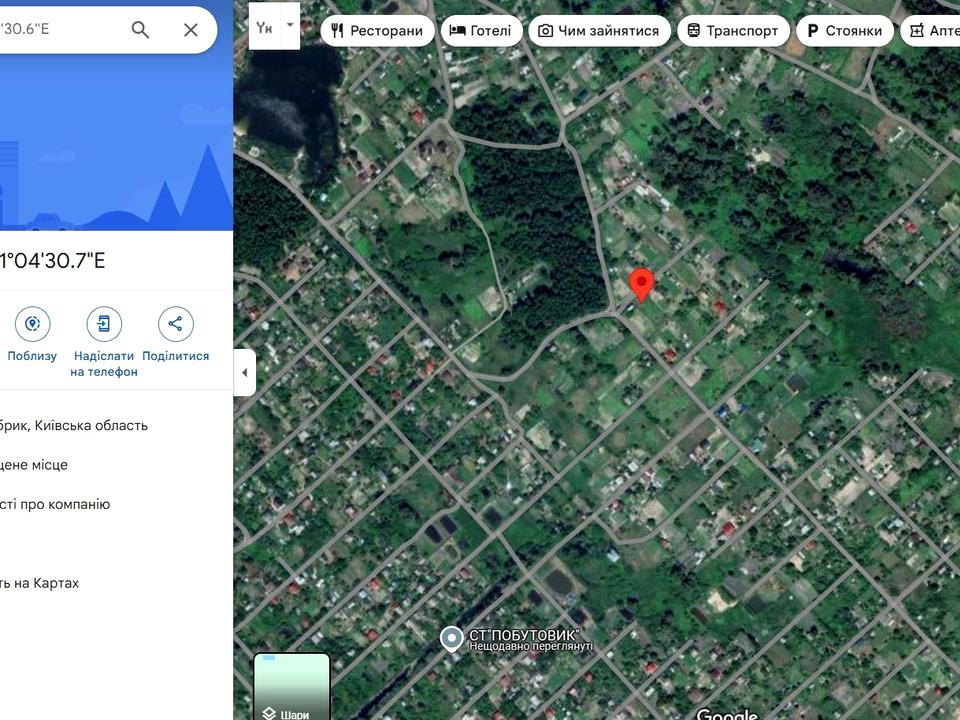Click the red location pin on map
This screenshot has height=720, width=960.
point(642,285)
